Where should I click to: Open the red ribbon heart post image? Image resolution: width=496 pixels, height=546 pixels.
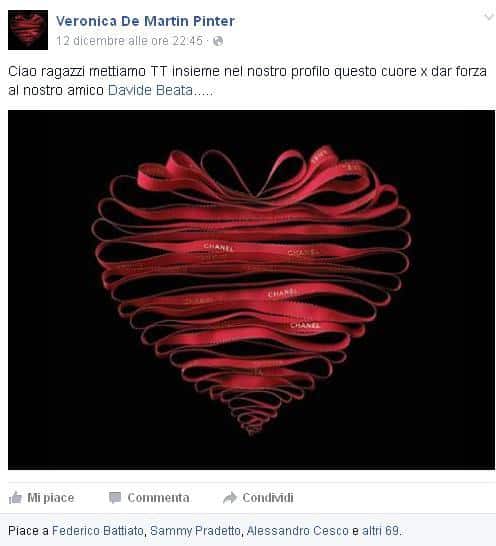click(251, 290)
